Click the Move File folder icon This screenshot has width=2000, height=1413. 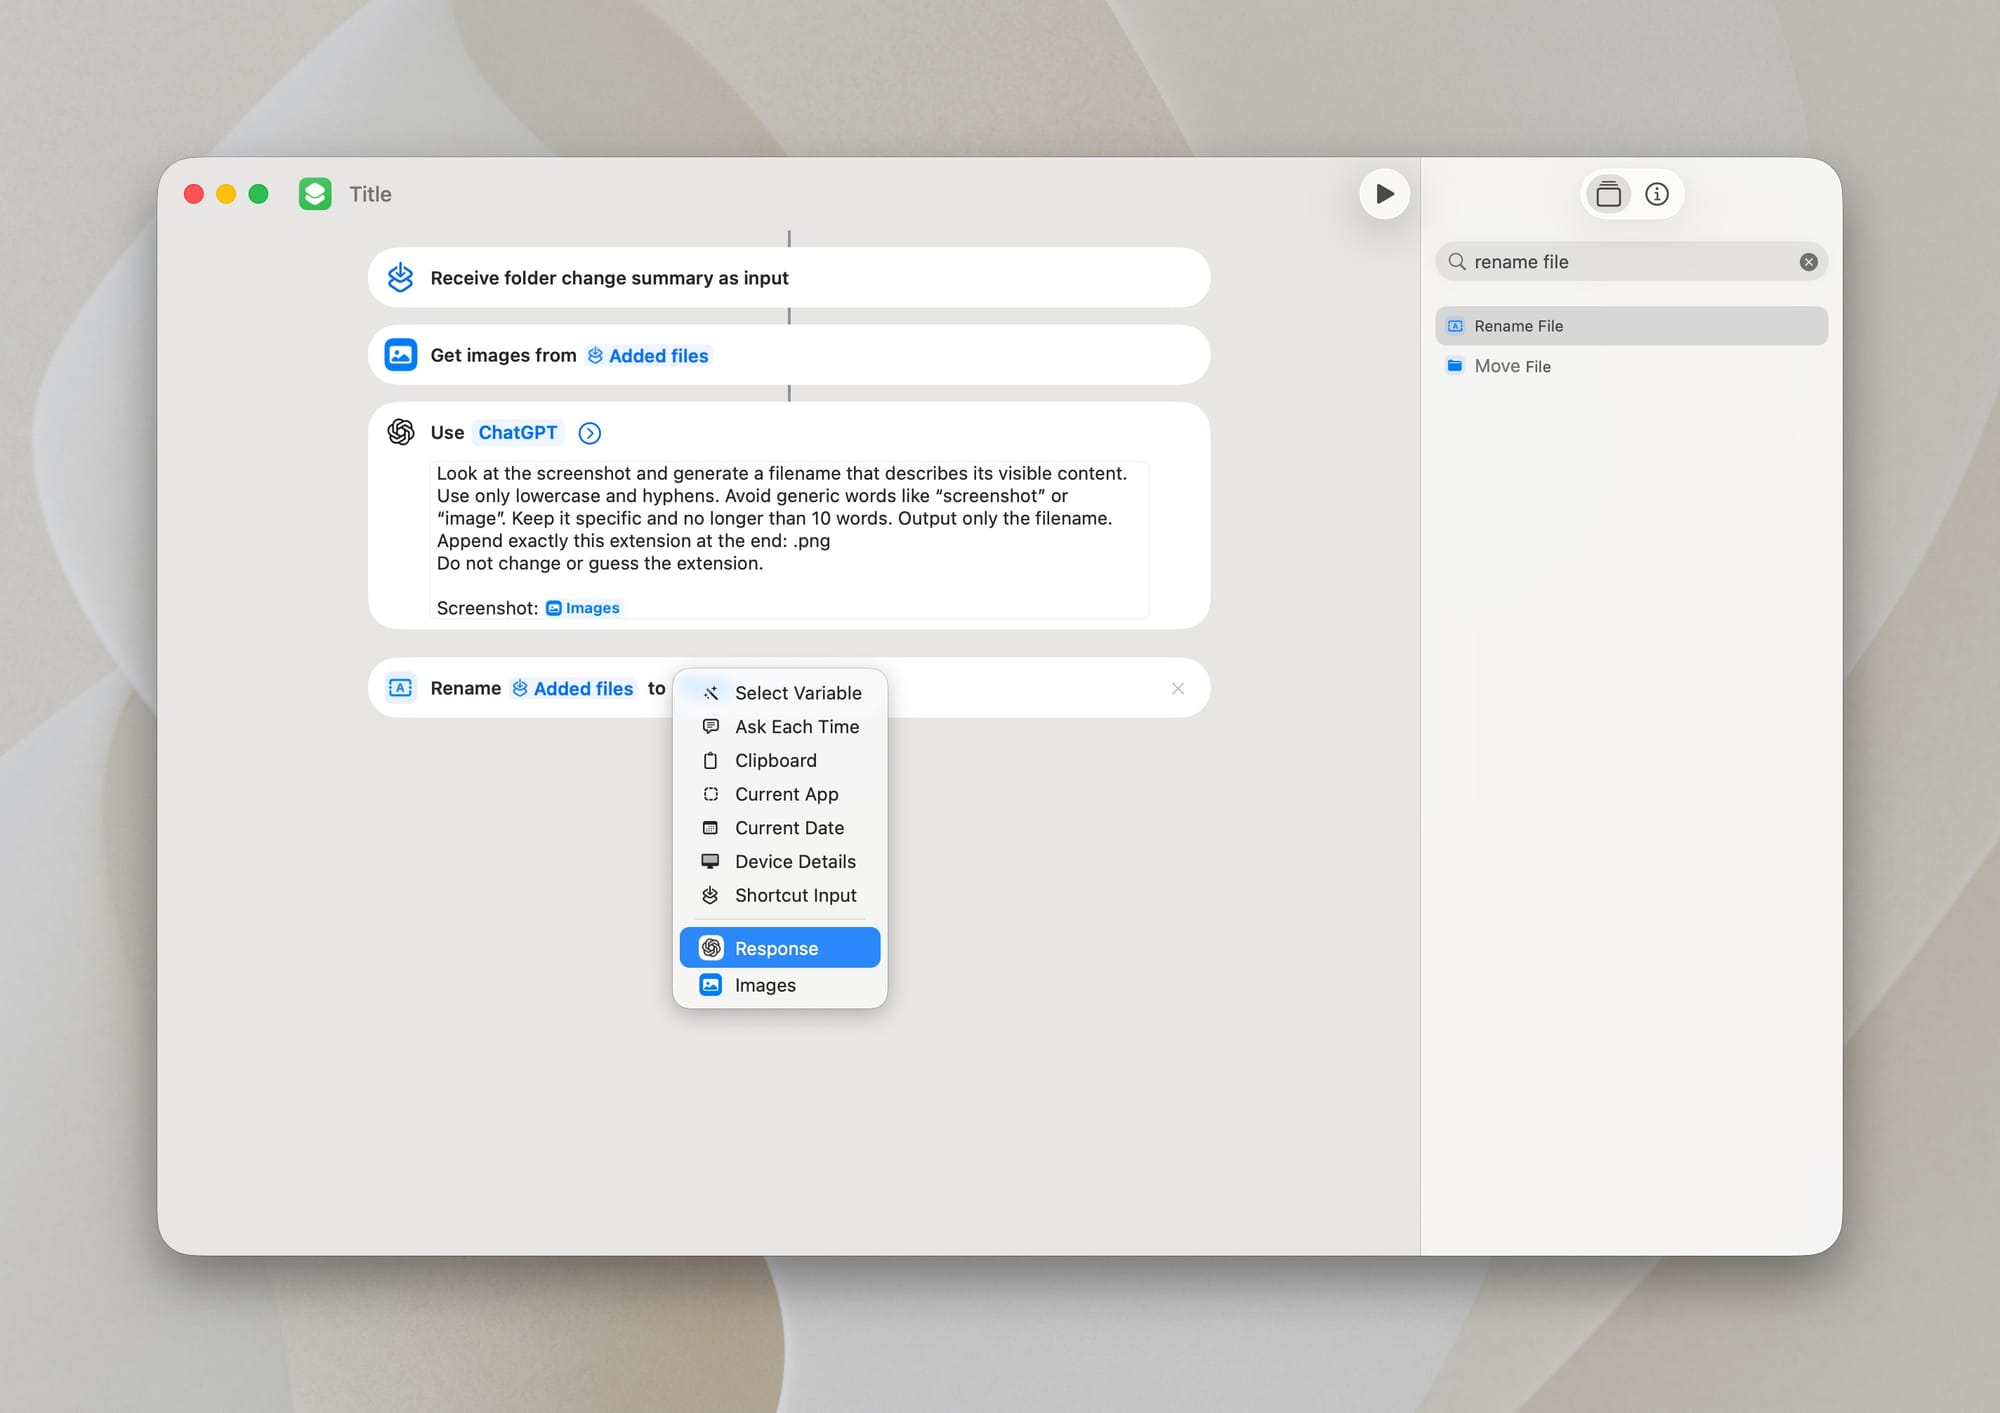1455,366
